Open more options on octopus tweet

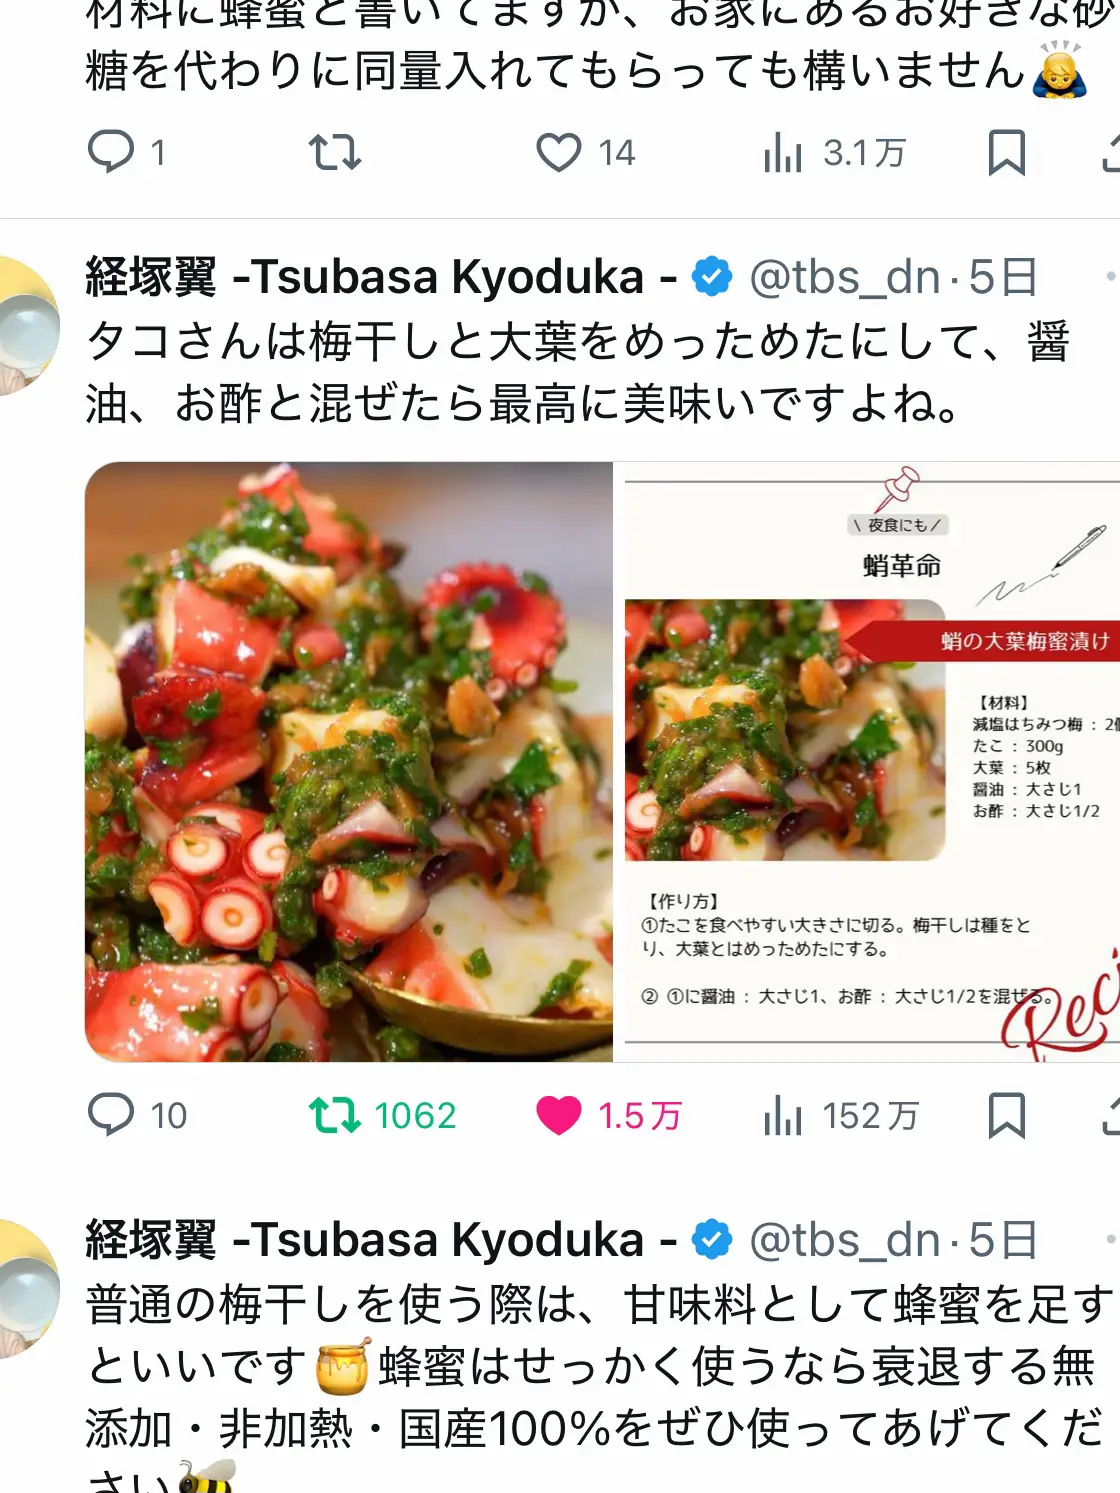1110,276
